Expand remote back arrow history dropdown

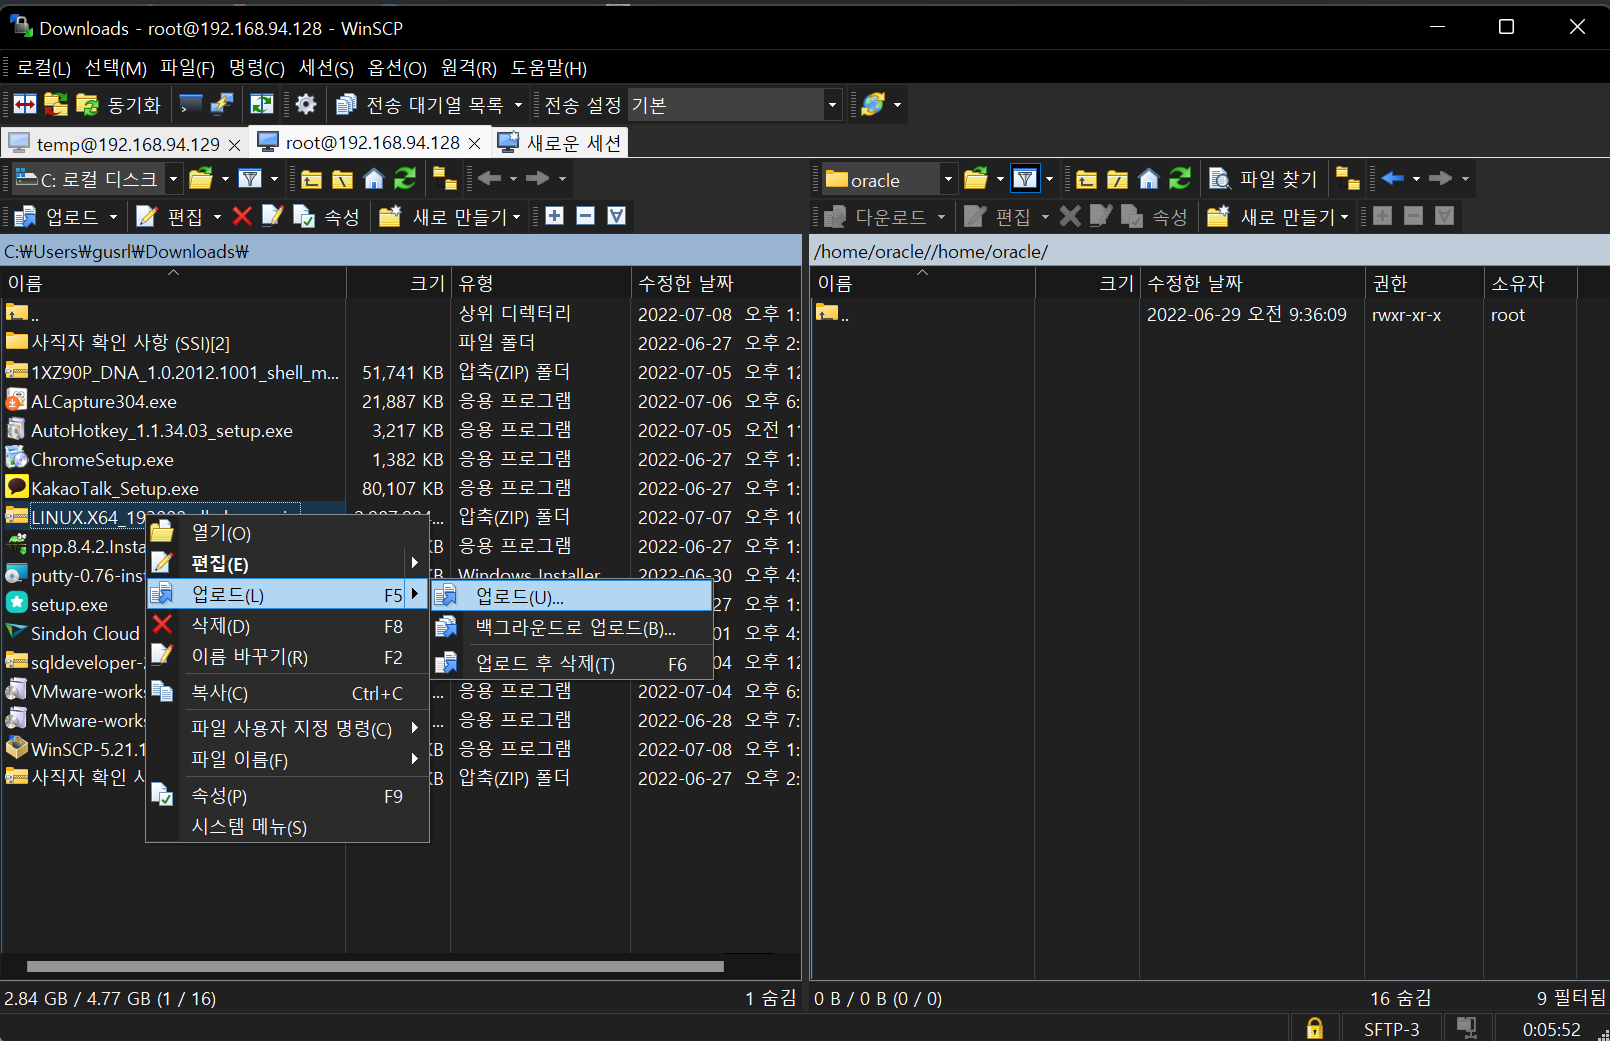click(x=1416, y=179)
